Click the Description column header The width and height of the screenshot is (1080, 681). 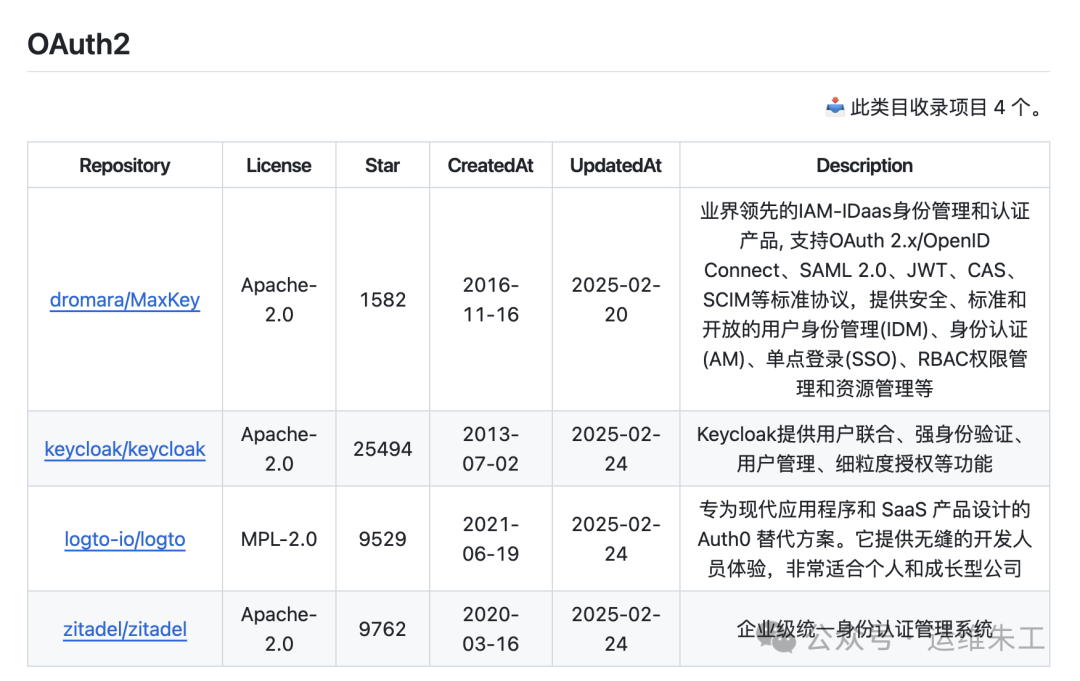864,165
